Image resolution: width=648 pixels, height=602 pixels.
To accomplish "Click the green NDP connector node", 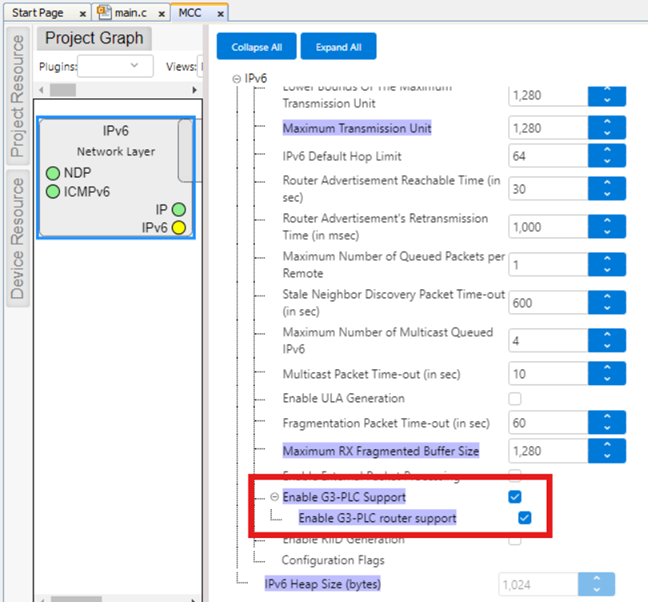I will pyautogui.click(x=53, y=174).
